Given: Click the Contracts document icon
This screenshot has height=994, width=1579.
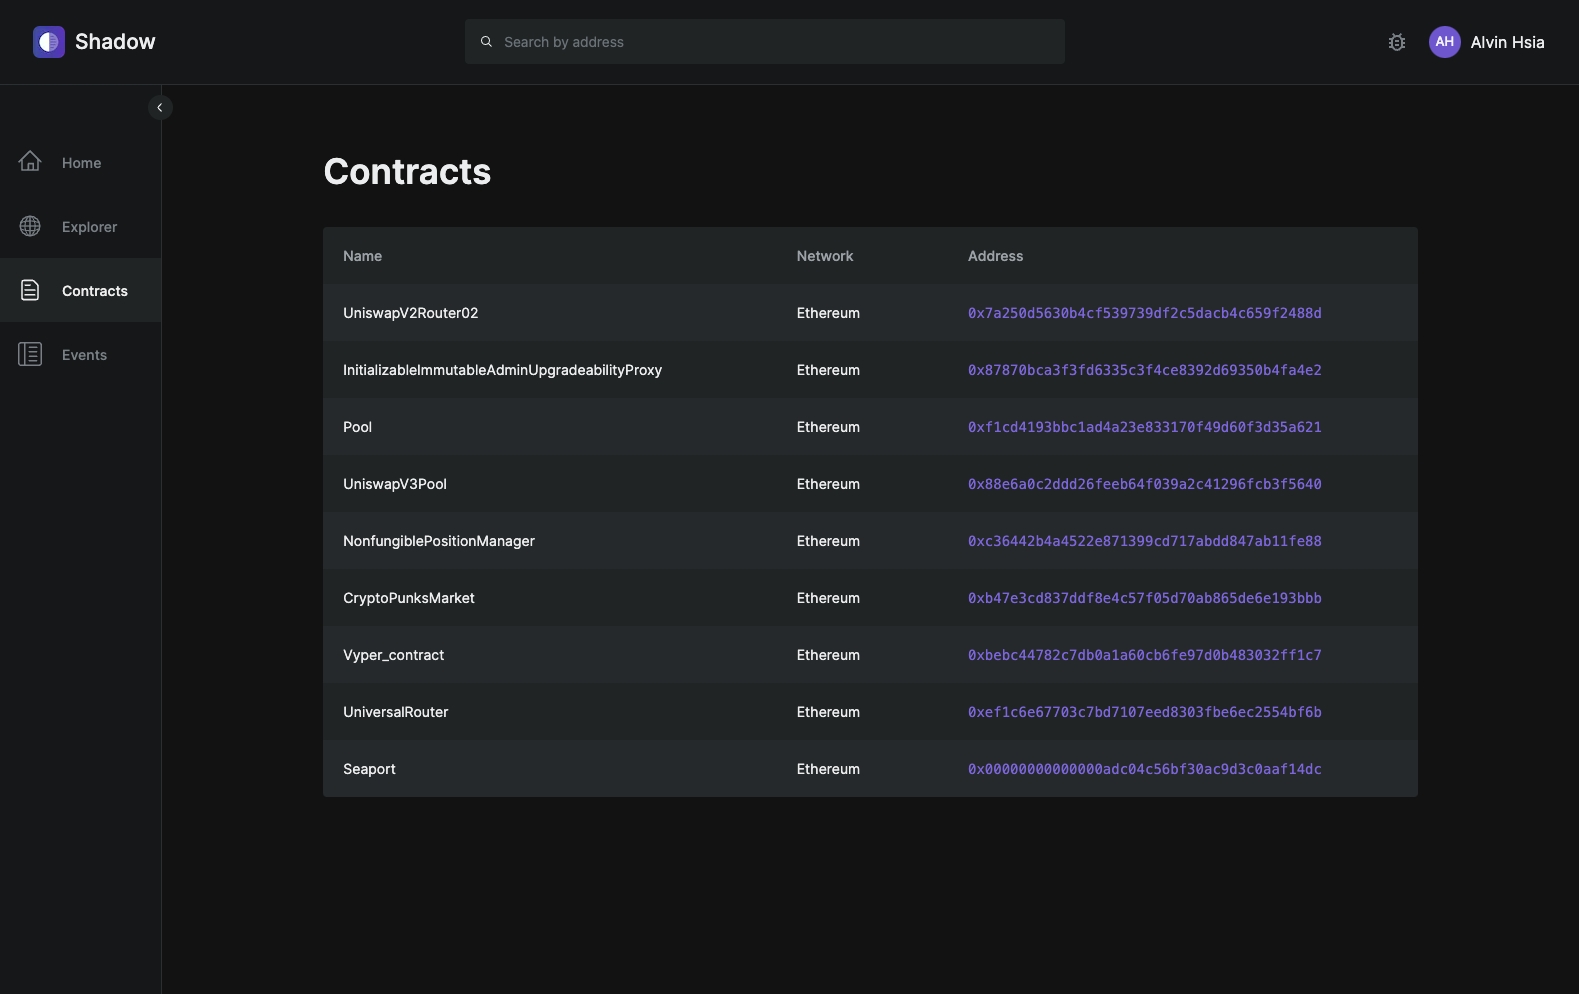Looking at the screenshot, I should point(30,290).
